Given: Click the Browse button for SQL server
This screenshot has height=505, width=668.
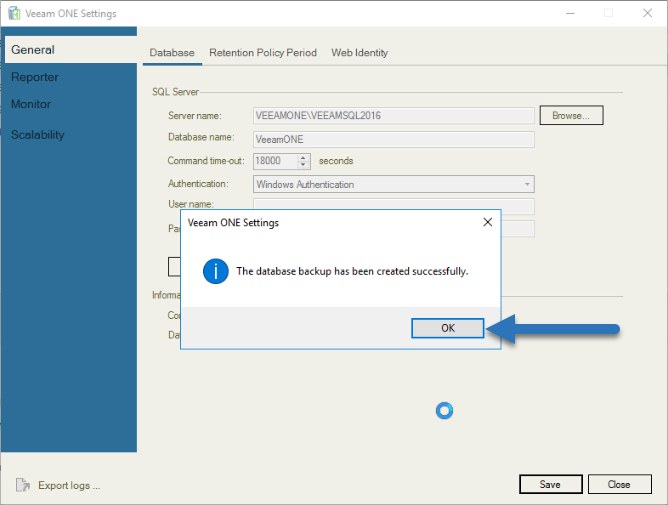Looking at the screenshot, I should (571, 115).
